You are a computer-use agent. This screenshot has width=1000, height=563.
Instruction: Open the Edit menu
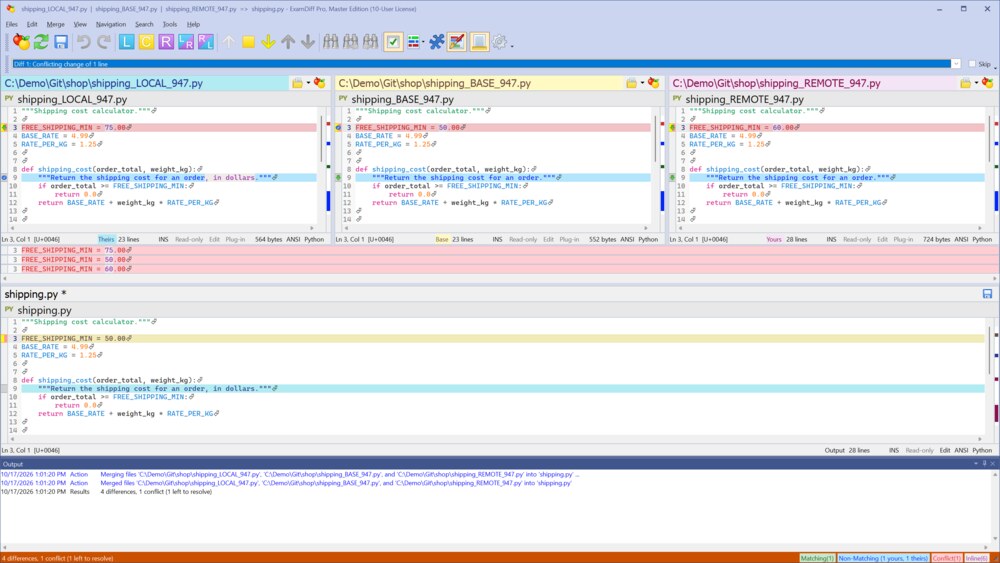click(x=32, y=24)
